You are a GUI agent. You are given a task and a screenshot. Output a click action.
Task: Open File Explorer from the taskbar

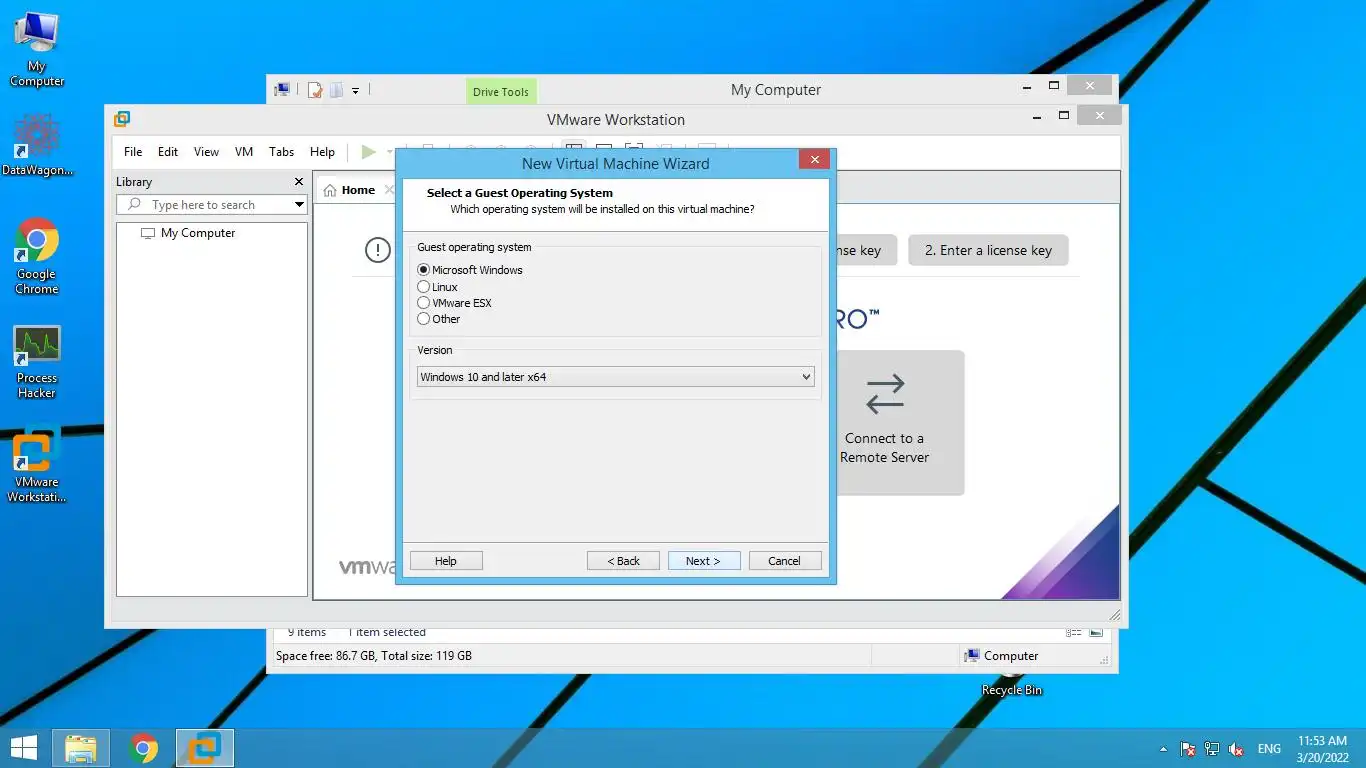tap(81, 748)
